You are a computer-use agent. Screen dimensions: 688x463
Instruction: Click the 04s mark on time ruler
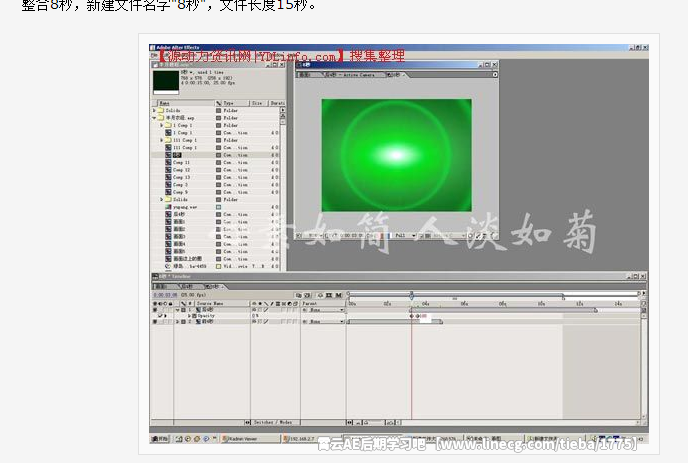426,304
